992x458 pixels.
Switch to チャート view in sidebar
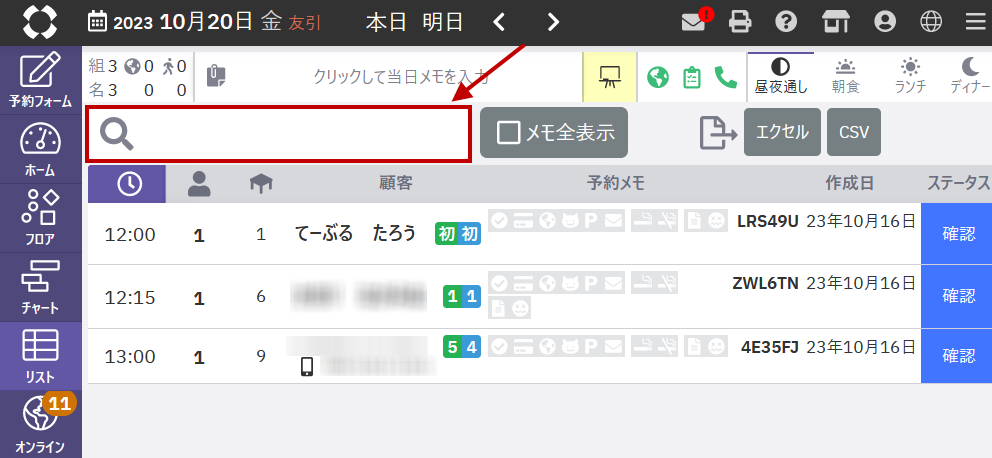(40, 286)
